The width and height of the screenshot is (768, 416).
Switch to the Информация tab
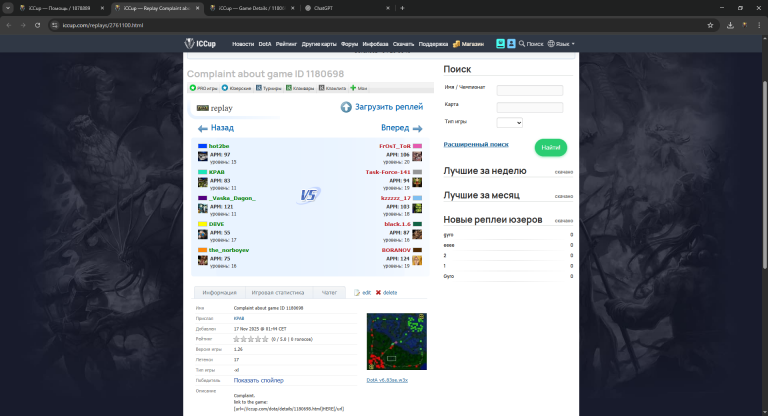[219, 293]
